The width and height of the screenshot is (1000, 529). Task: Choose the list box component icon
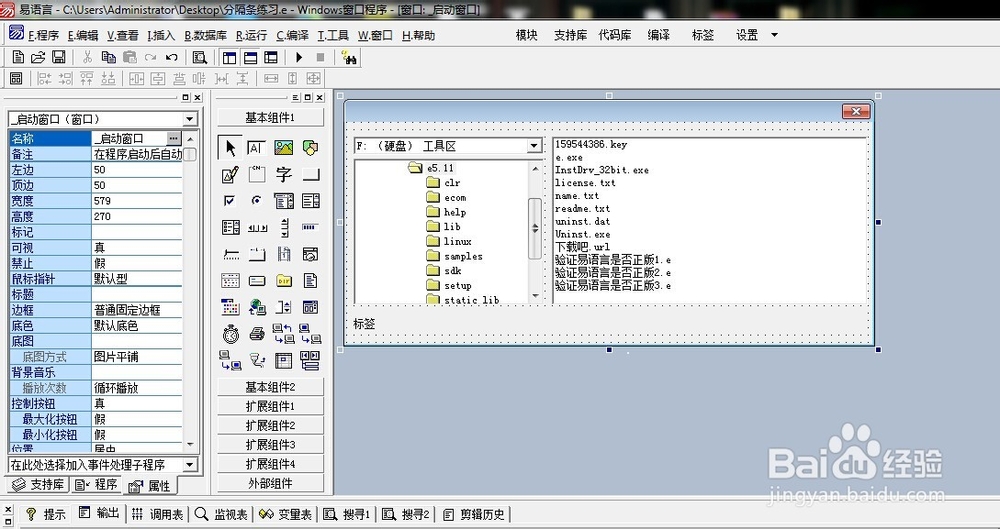[311, 201]
